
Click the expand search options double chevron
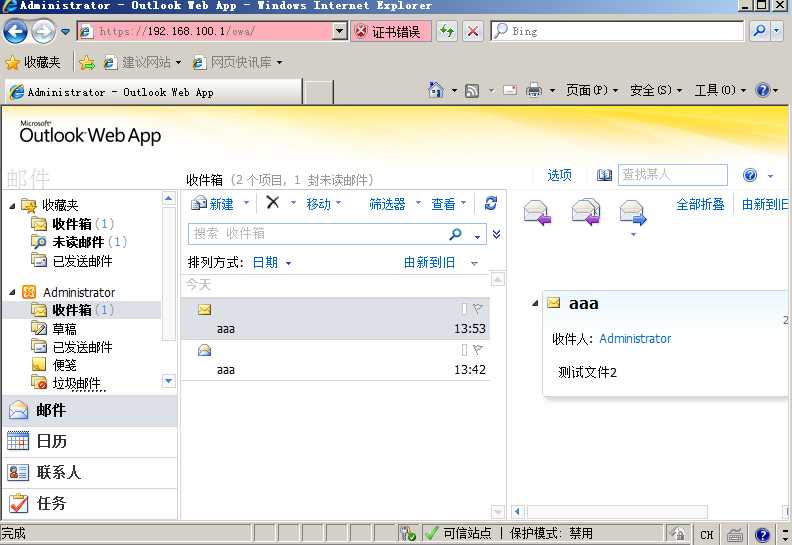click(497, 234)
